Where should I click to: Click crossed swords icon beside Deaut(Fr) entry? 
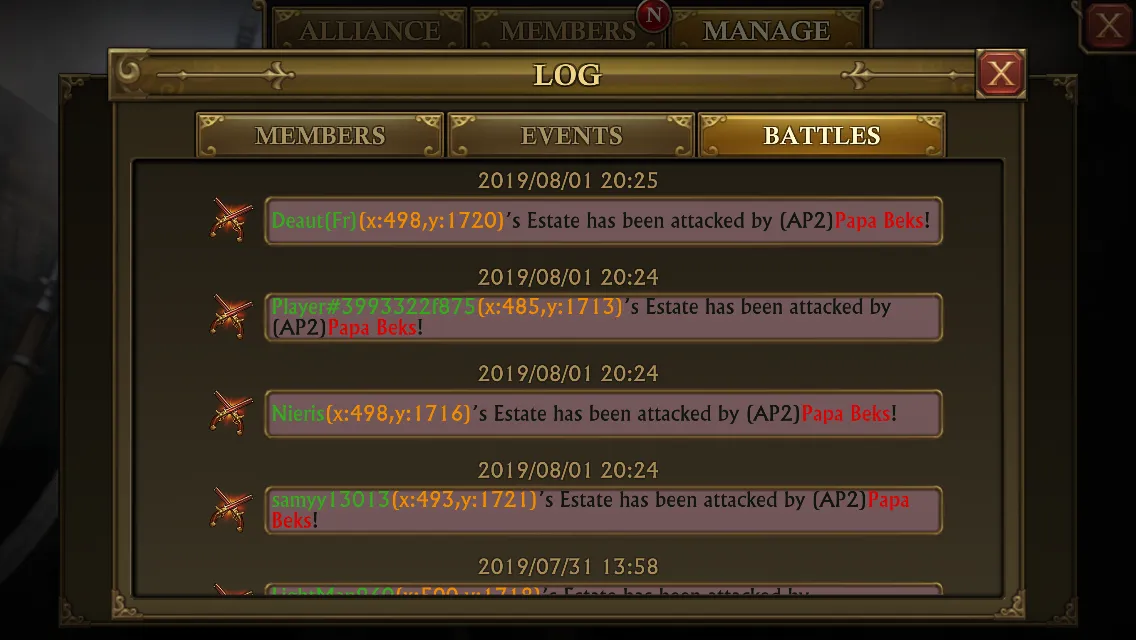pos(232,220)
